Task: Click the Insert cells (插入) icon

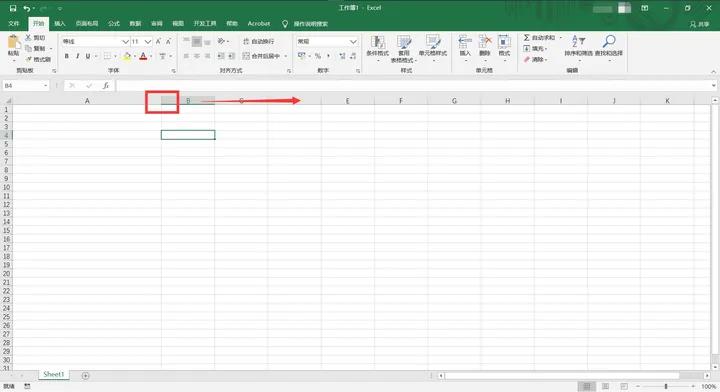Action: click(465, 42)
